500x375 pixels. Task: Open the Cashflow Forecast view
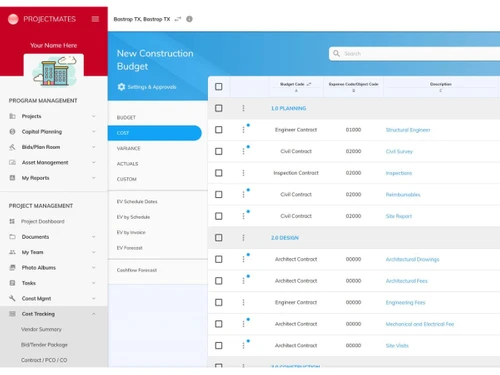(x=137, y=270)
